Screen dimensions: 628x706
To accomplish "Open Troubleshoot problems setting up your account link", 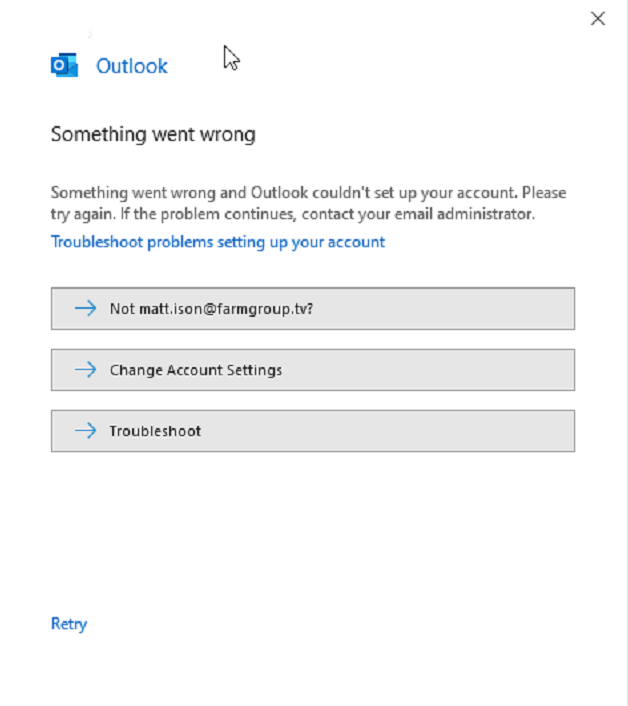I will tap(218, 242).
